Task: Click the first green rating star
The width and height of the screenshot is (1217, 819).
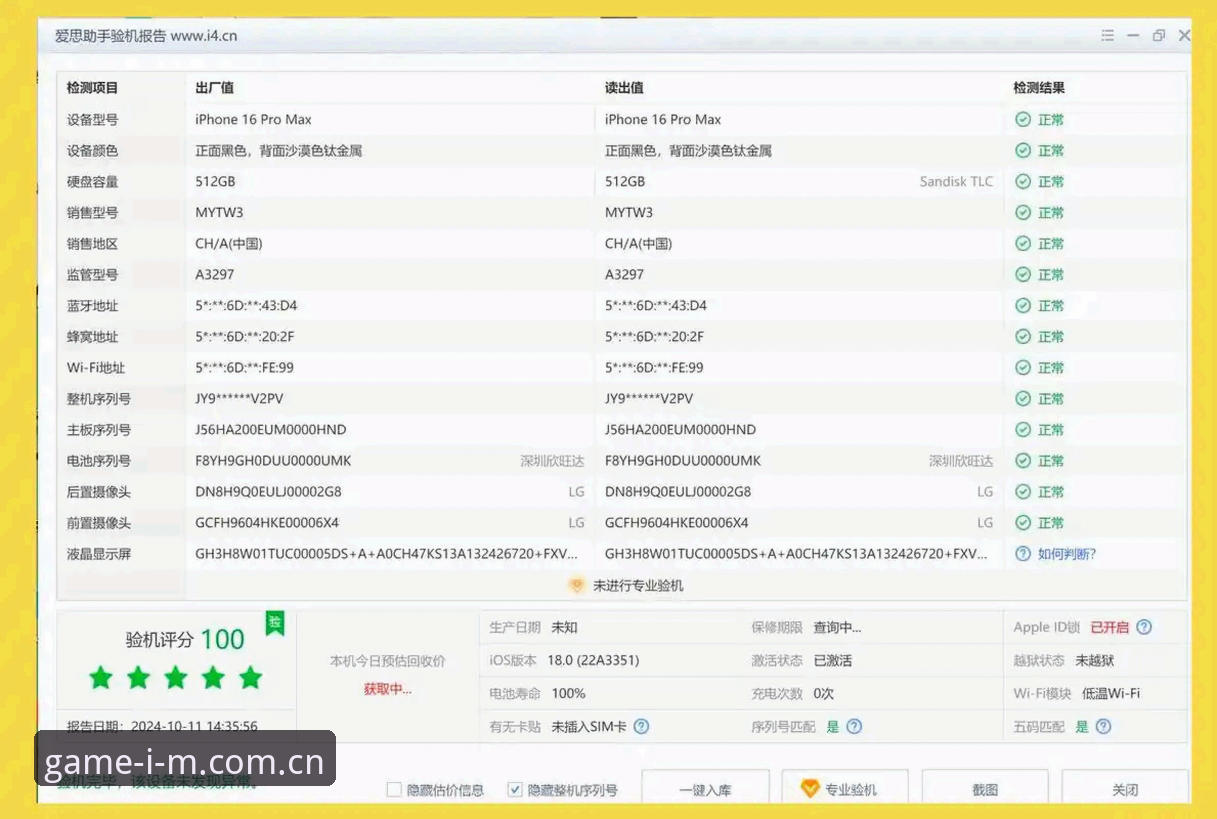Action: pyautogui.click(x=101, y=678)
